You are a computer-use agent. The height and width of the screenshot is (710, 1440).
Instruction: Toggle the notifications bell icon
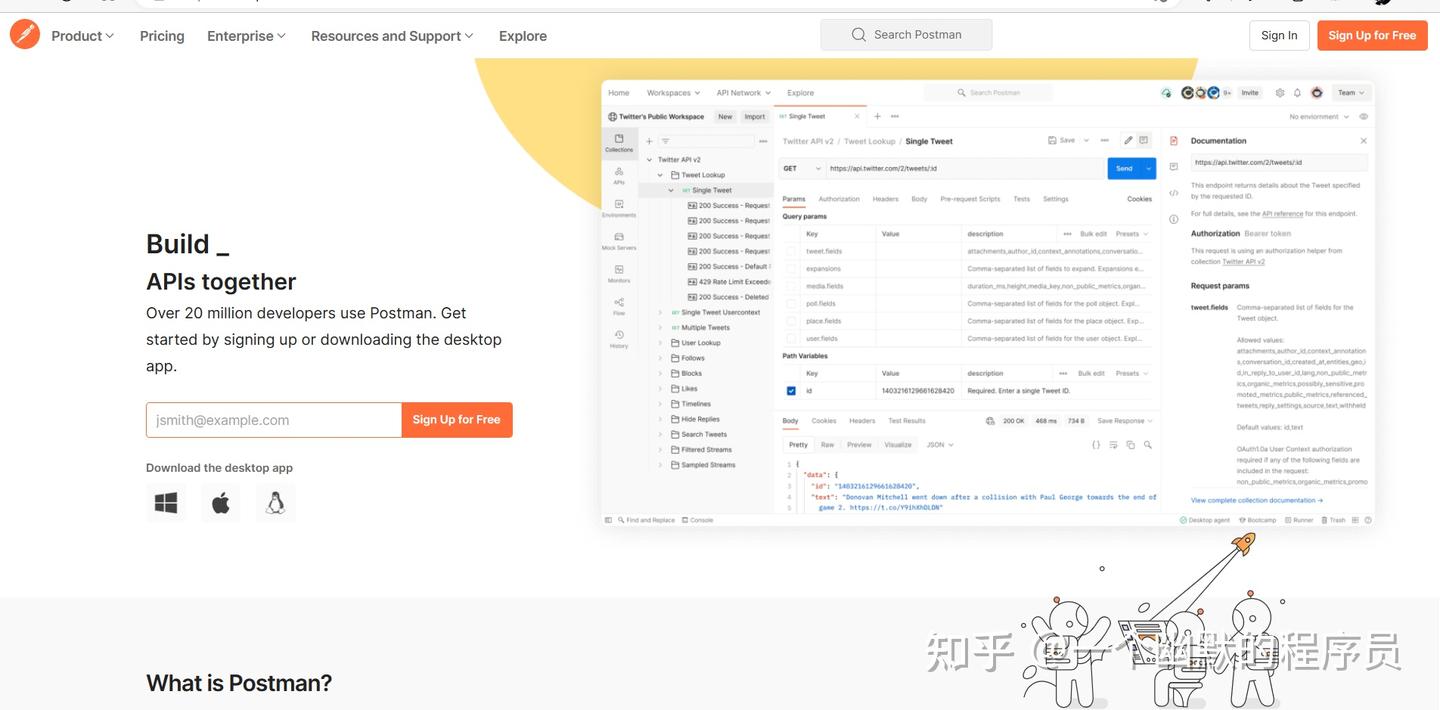pos(1297,92)
